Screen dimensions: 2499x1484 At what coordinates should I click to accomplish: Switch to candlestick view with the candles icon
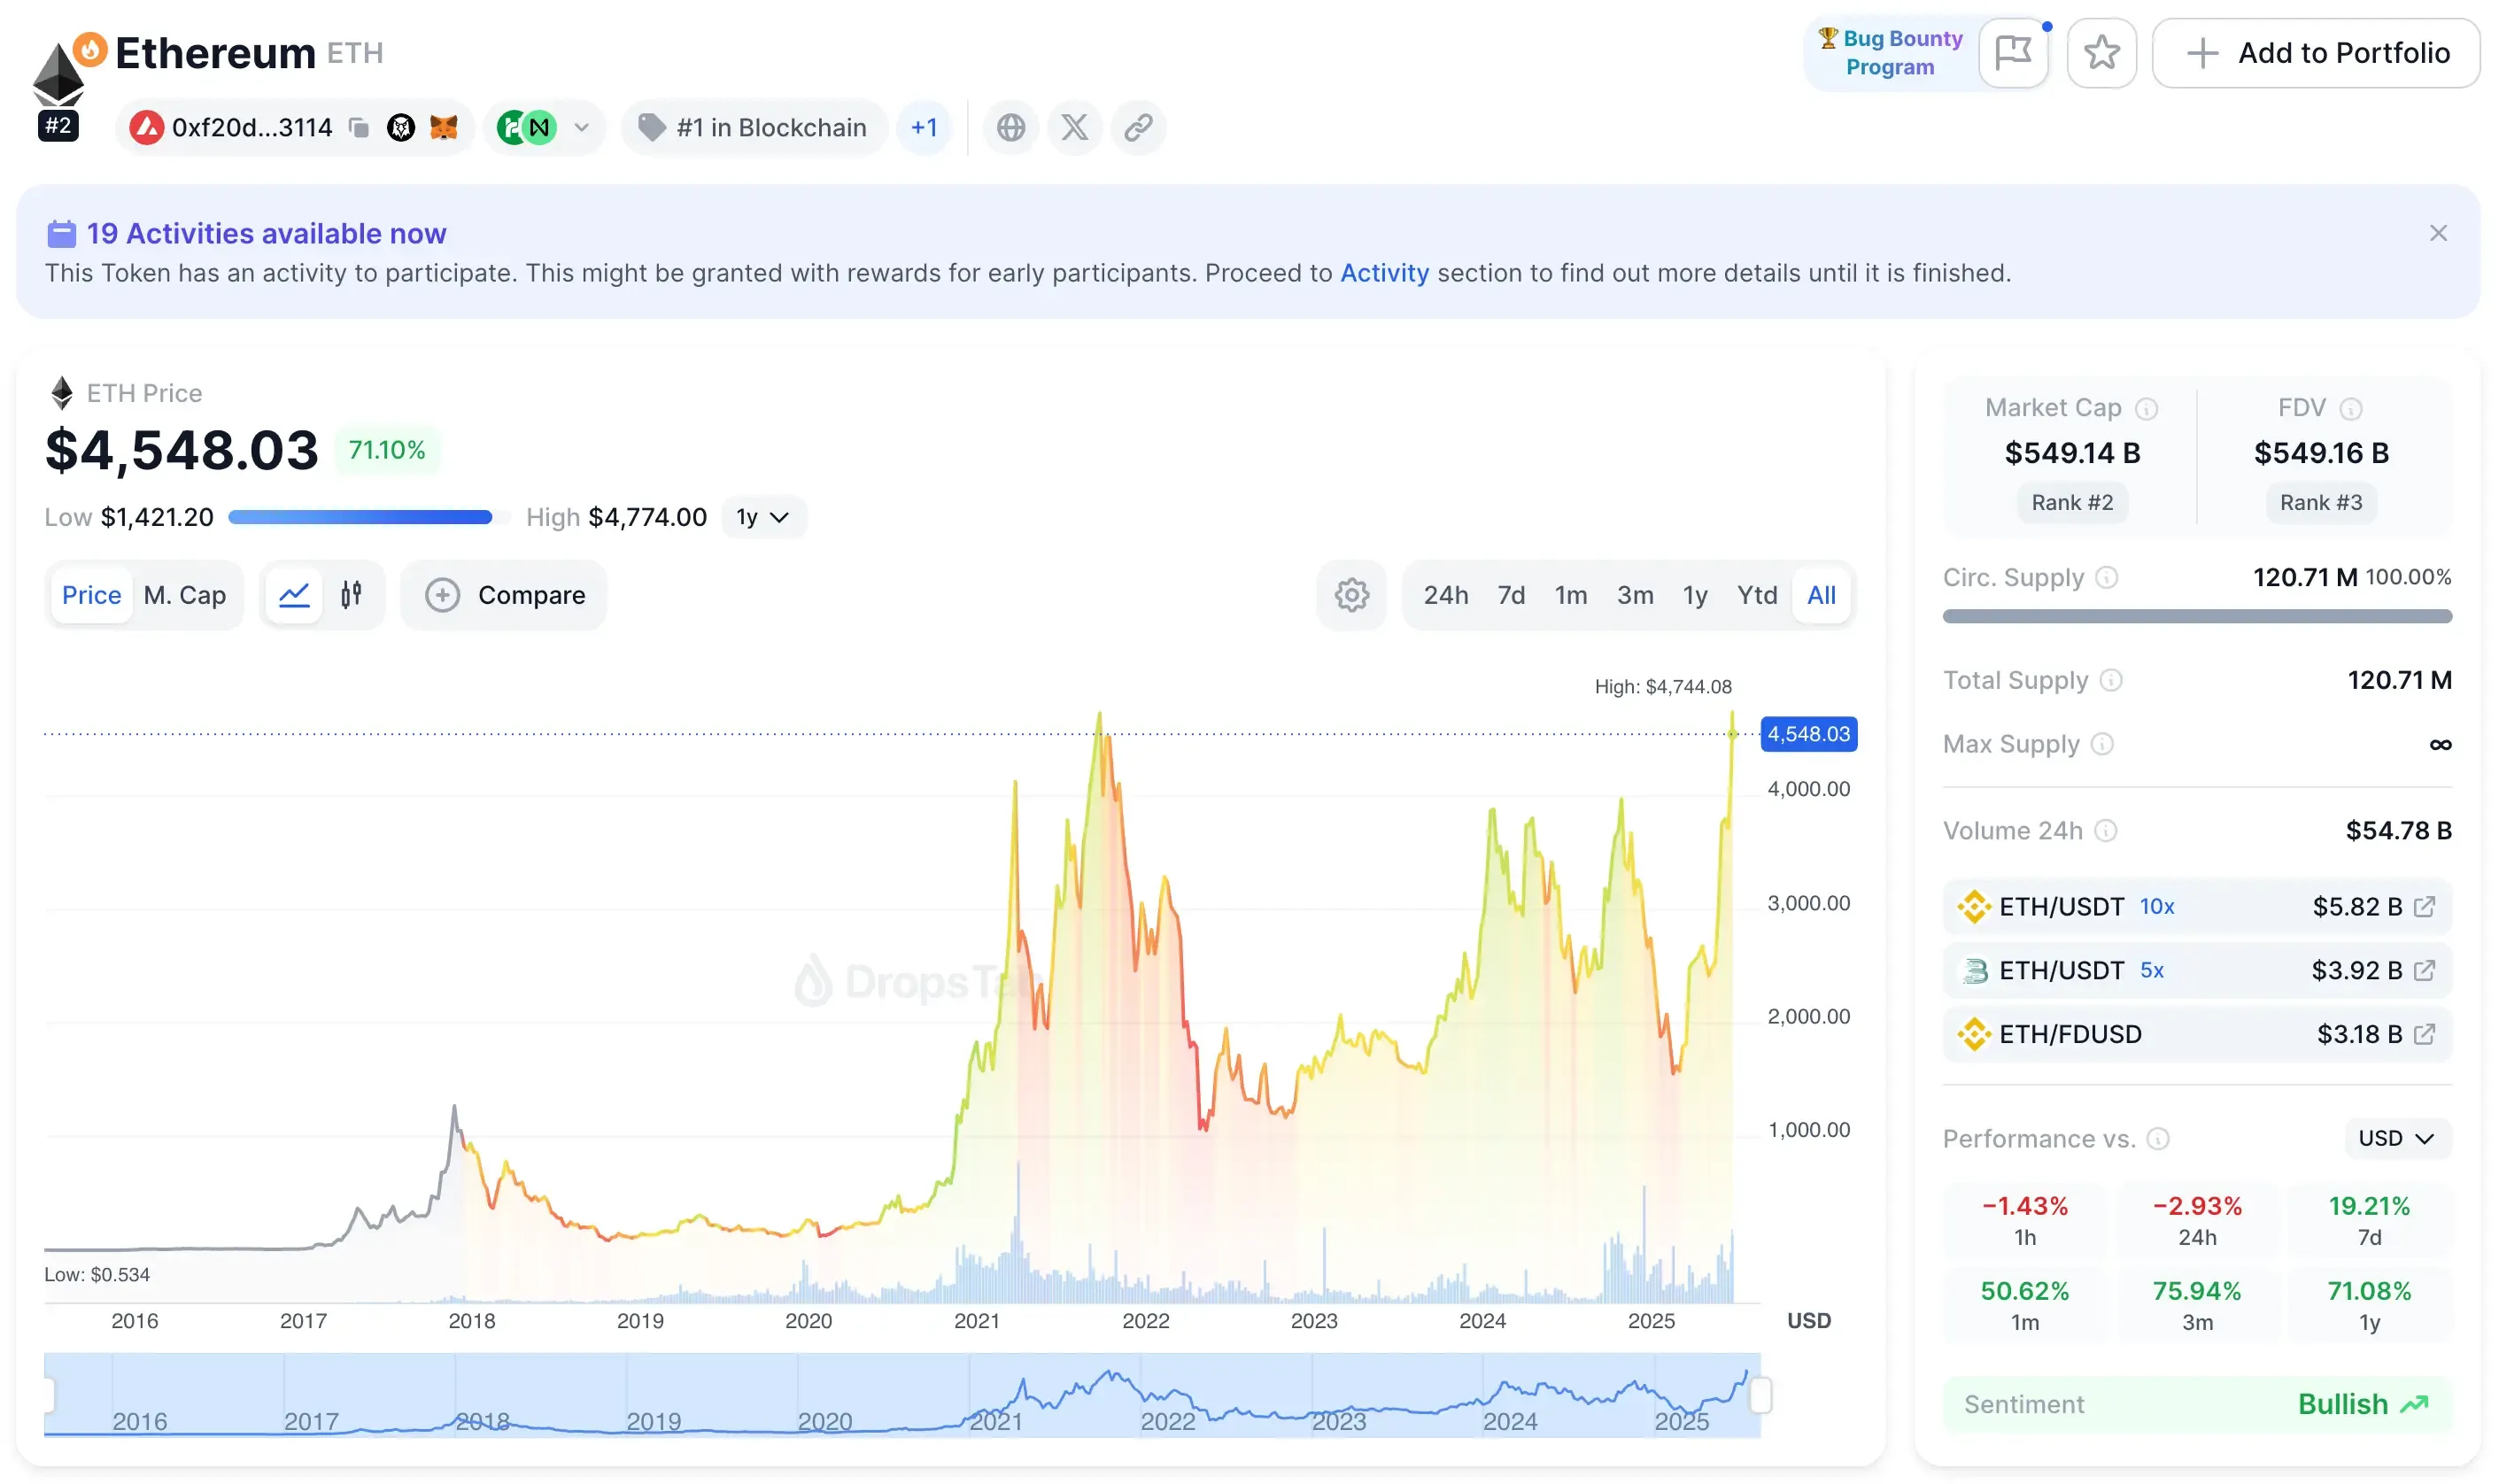point(351,594)
